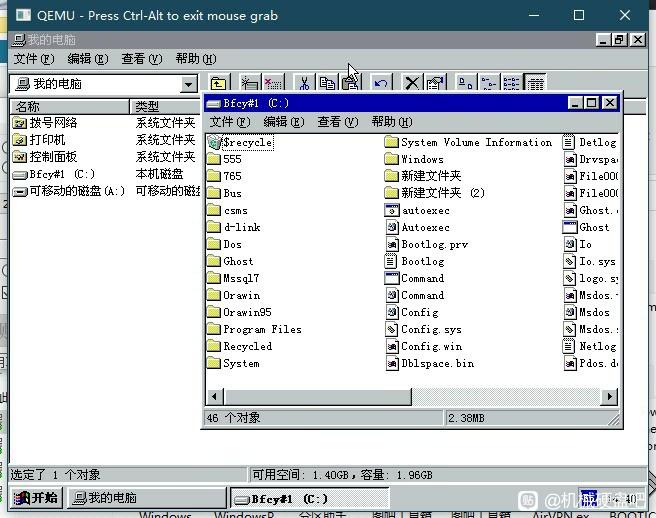
Task: Click the Disconnect Network Drive toolbar icon
Action: click(x=274, y=83)
